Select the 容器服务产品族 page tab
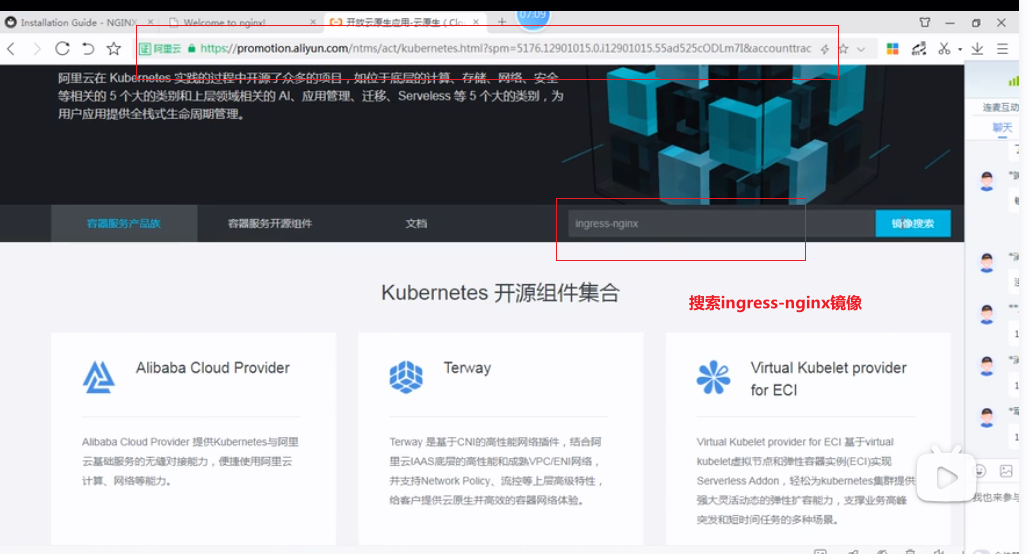Screen dimensions: 1031x554 point(124,223)
